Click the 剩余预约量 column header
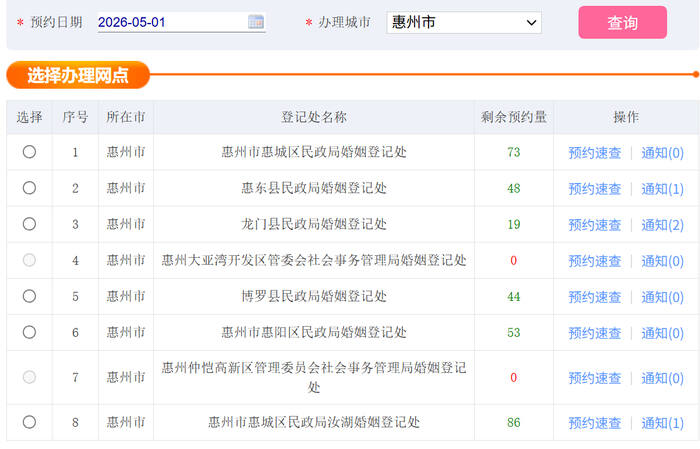This screenshot has width=700, height=449. click(514, 117)
